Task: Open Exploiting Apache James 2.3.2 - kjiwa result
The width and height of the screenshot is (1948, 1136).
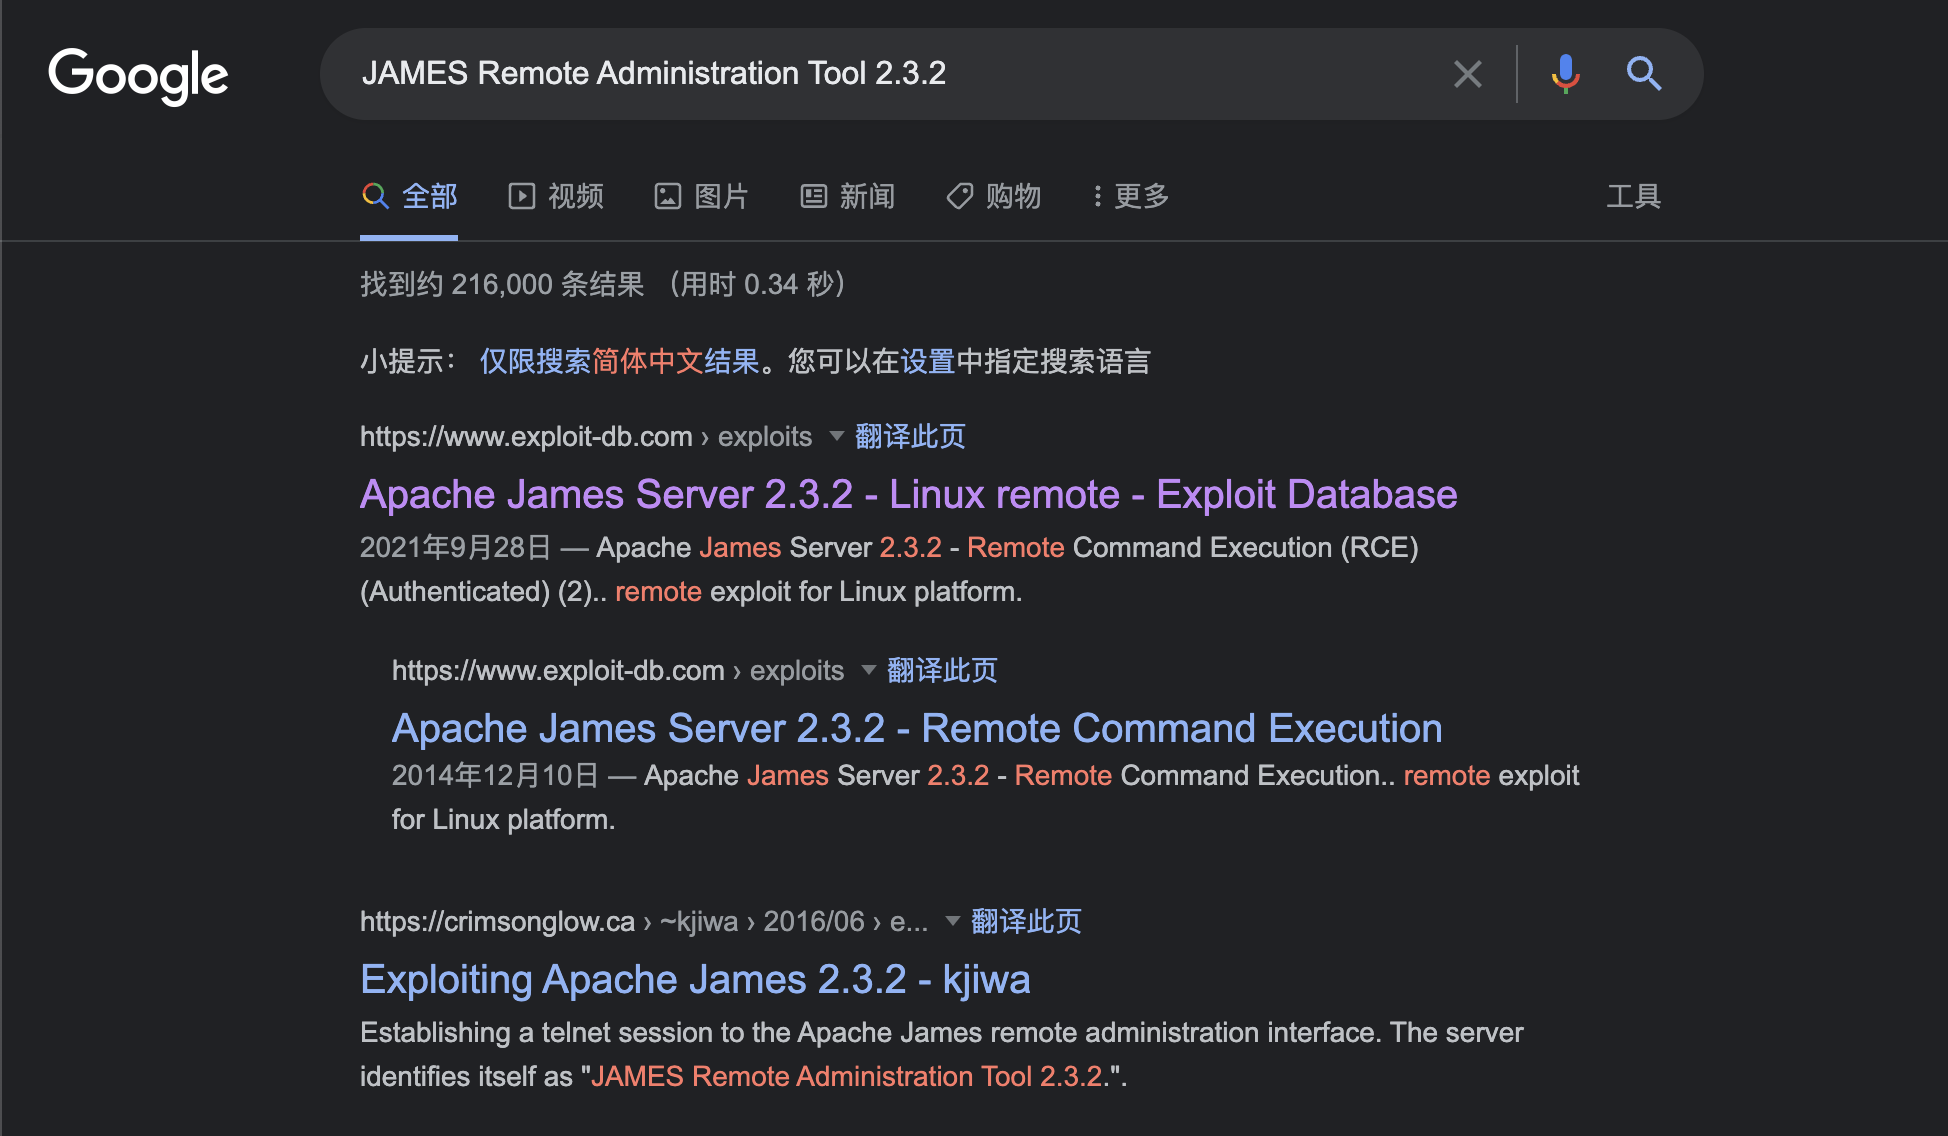Action: tap(695, 979)
